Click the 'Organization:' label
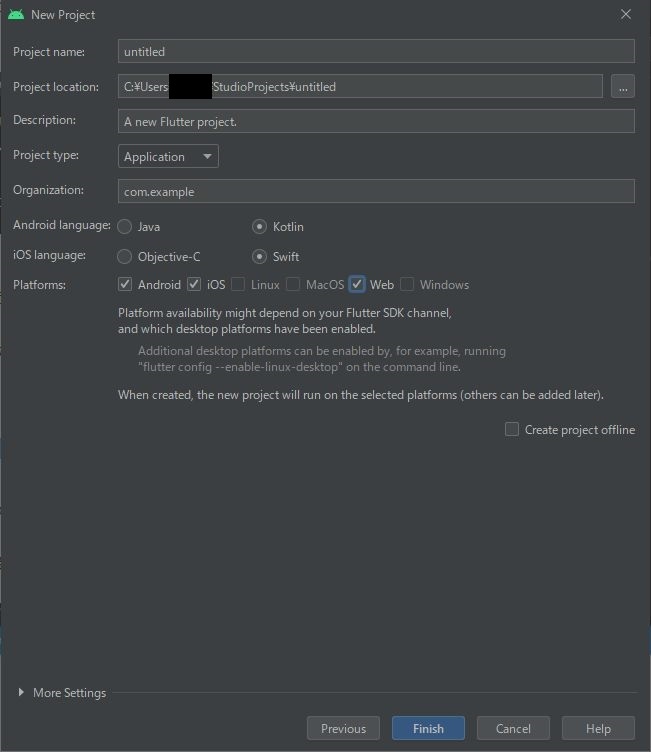The width and height of the screenshot is (651, 752). coord(48,190)
